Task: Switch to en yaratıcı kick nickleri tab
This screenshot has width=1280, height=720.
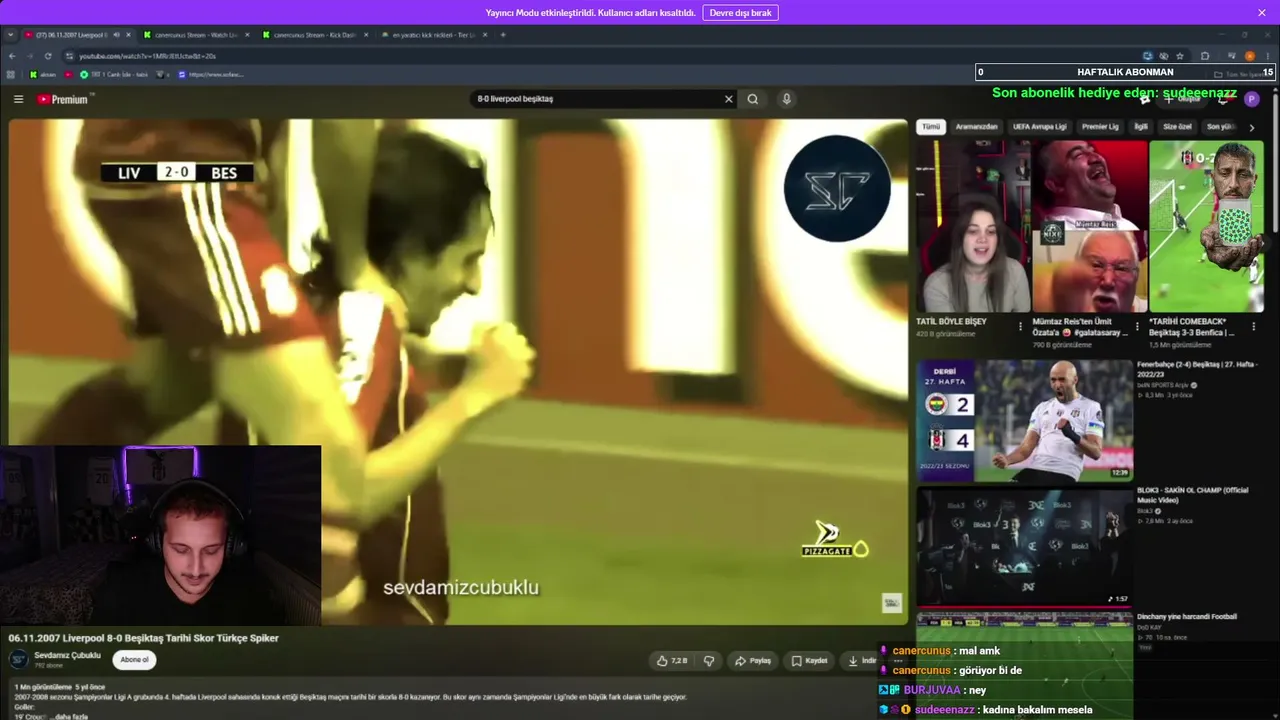Action: (x=433, y=35)
